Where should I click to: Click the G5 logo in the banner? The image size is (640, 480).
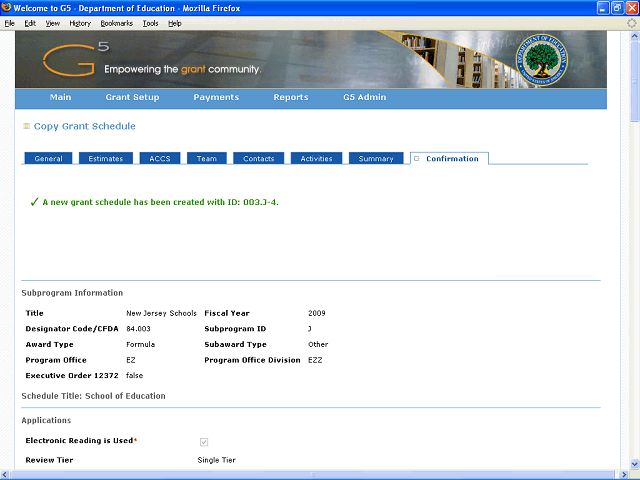76,59
